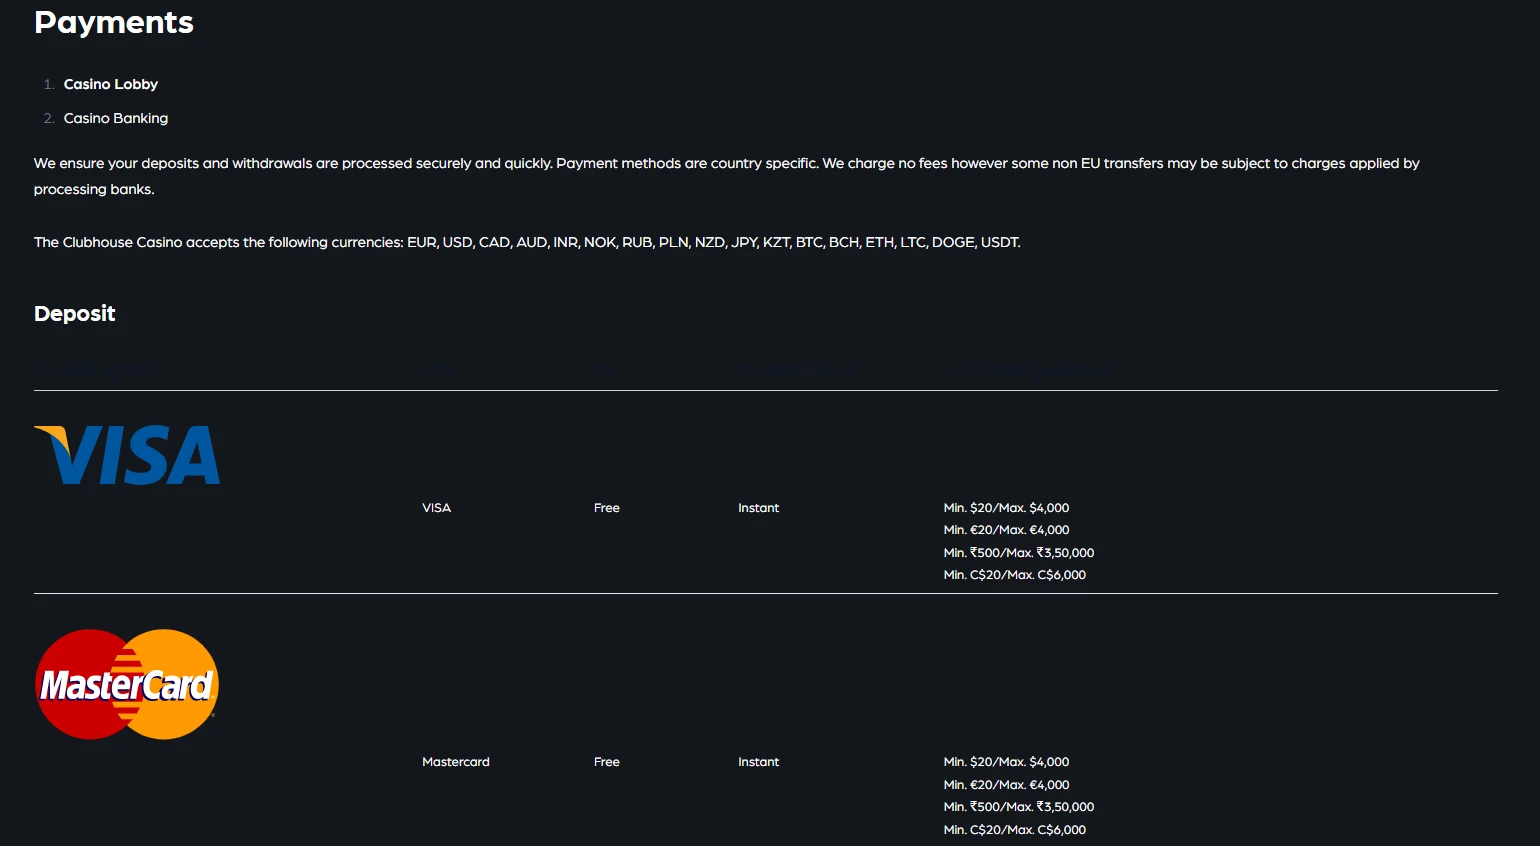Screen dimensions: 1540x846
Task: Open the Casino Lobby breadcrumb link
Action: (x=111, y=84)
